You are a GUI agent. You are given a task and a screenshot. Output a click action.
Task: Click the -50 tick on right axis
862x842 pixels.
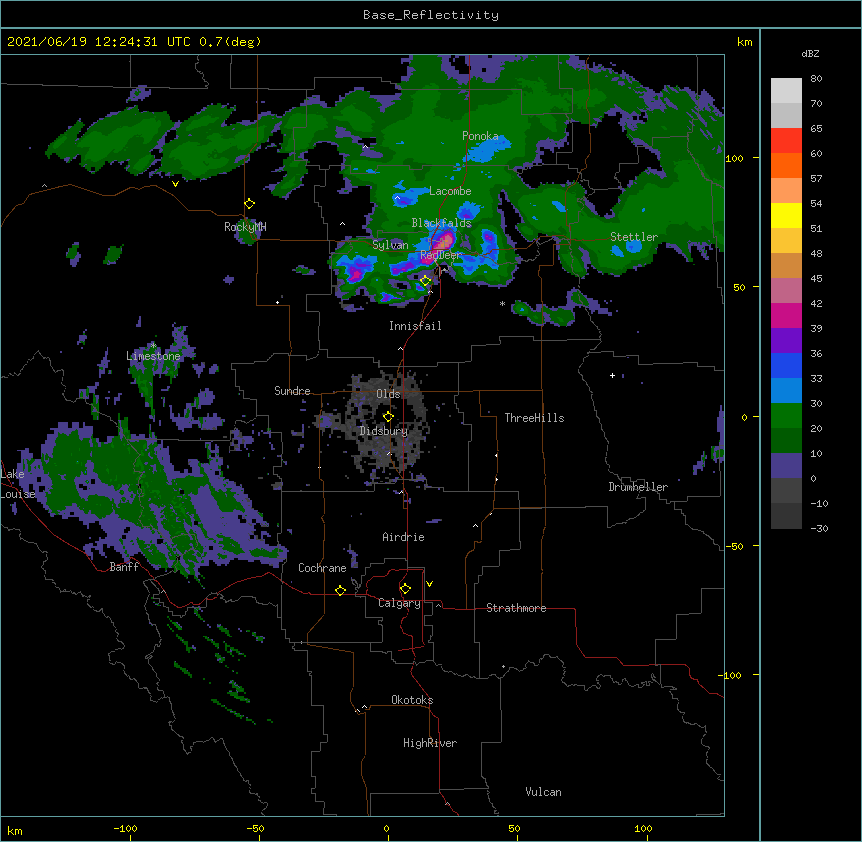(734, 546)
